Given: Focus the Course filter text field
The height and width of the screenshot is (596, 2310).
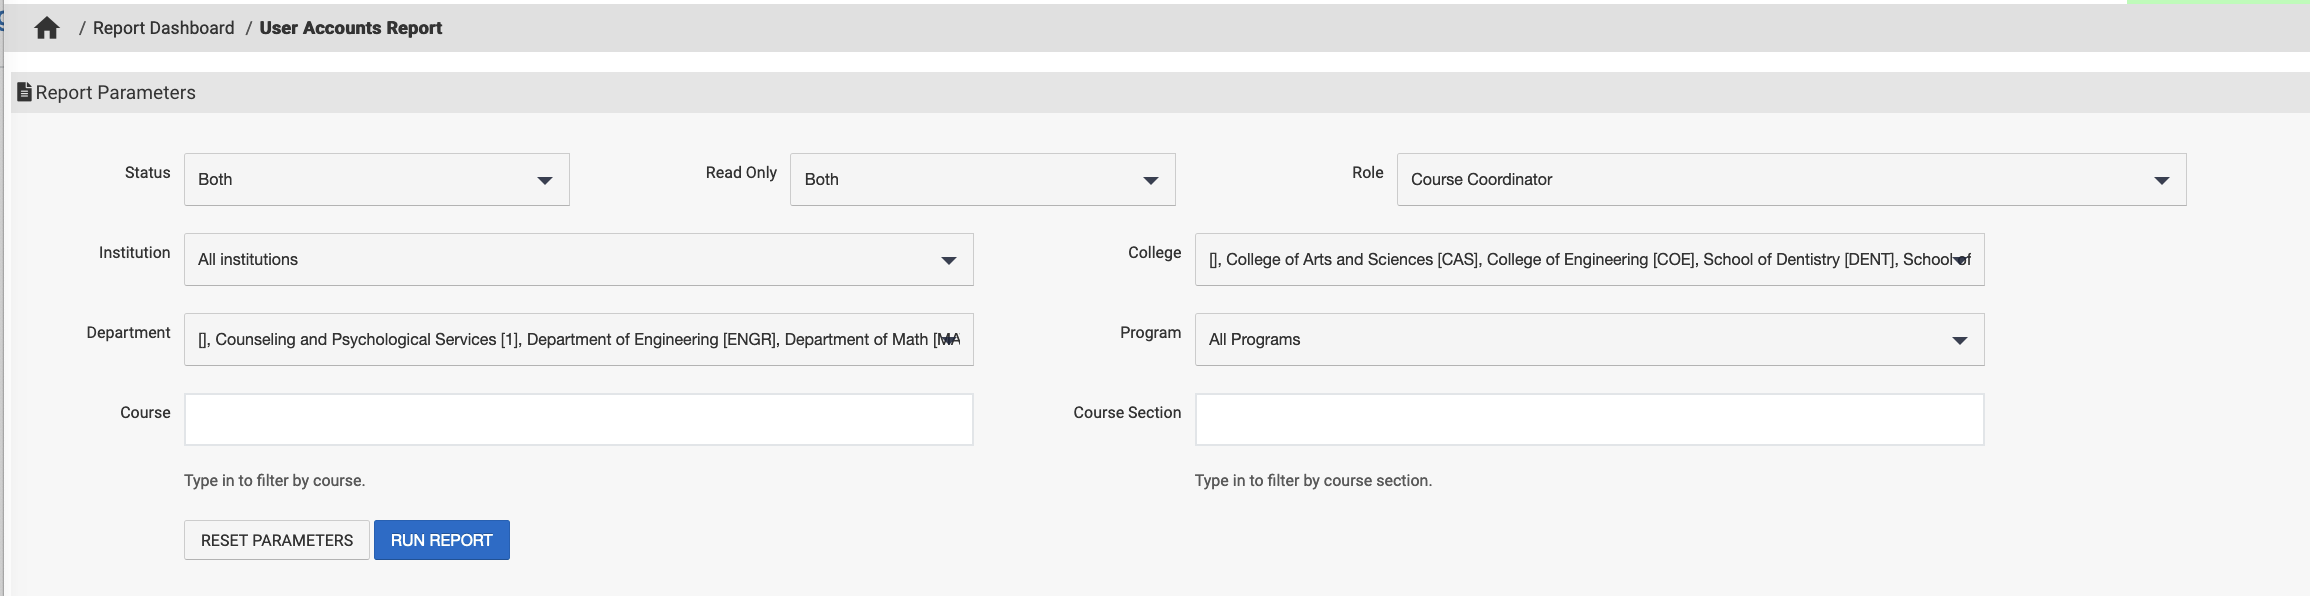Looking at the screenshot, I should point(578,419).
